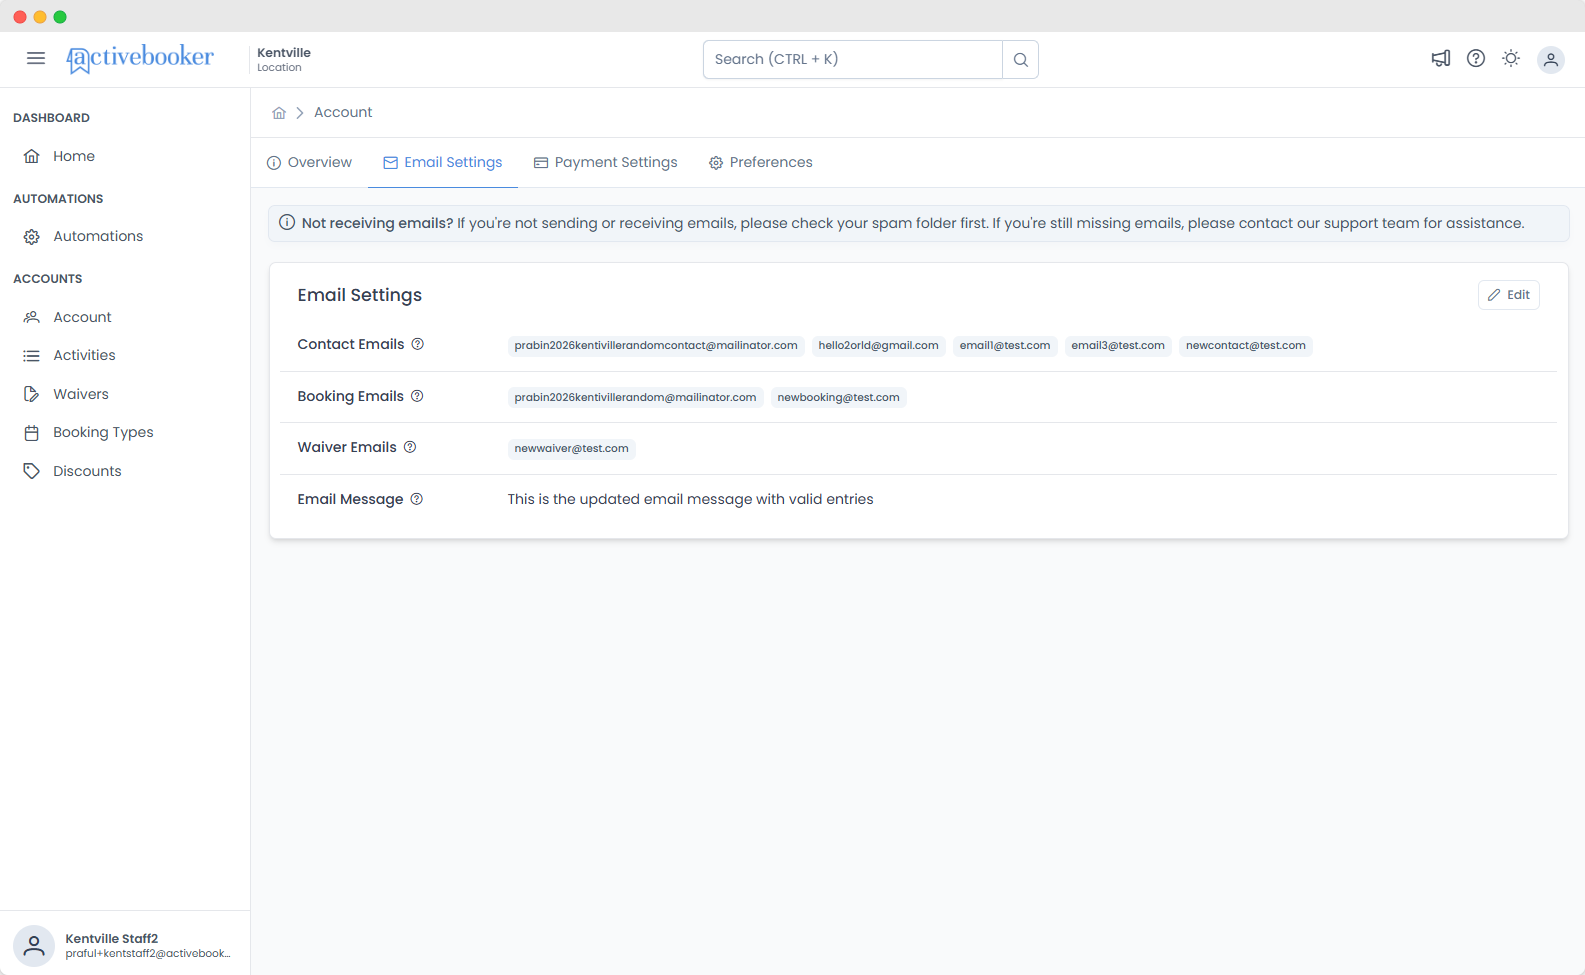Focus the Search (CTRL + K) field
This screenshot has width=1585, height=975.
pyautogui.click(x=853, y=59)
